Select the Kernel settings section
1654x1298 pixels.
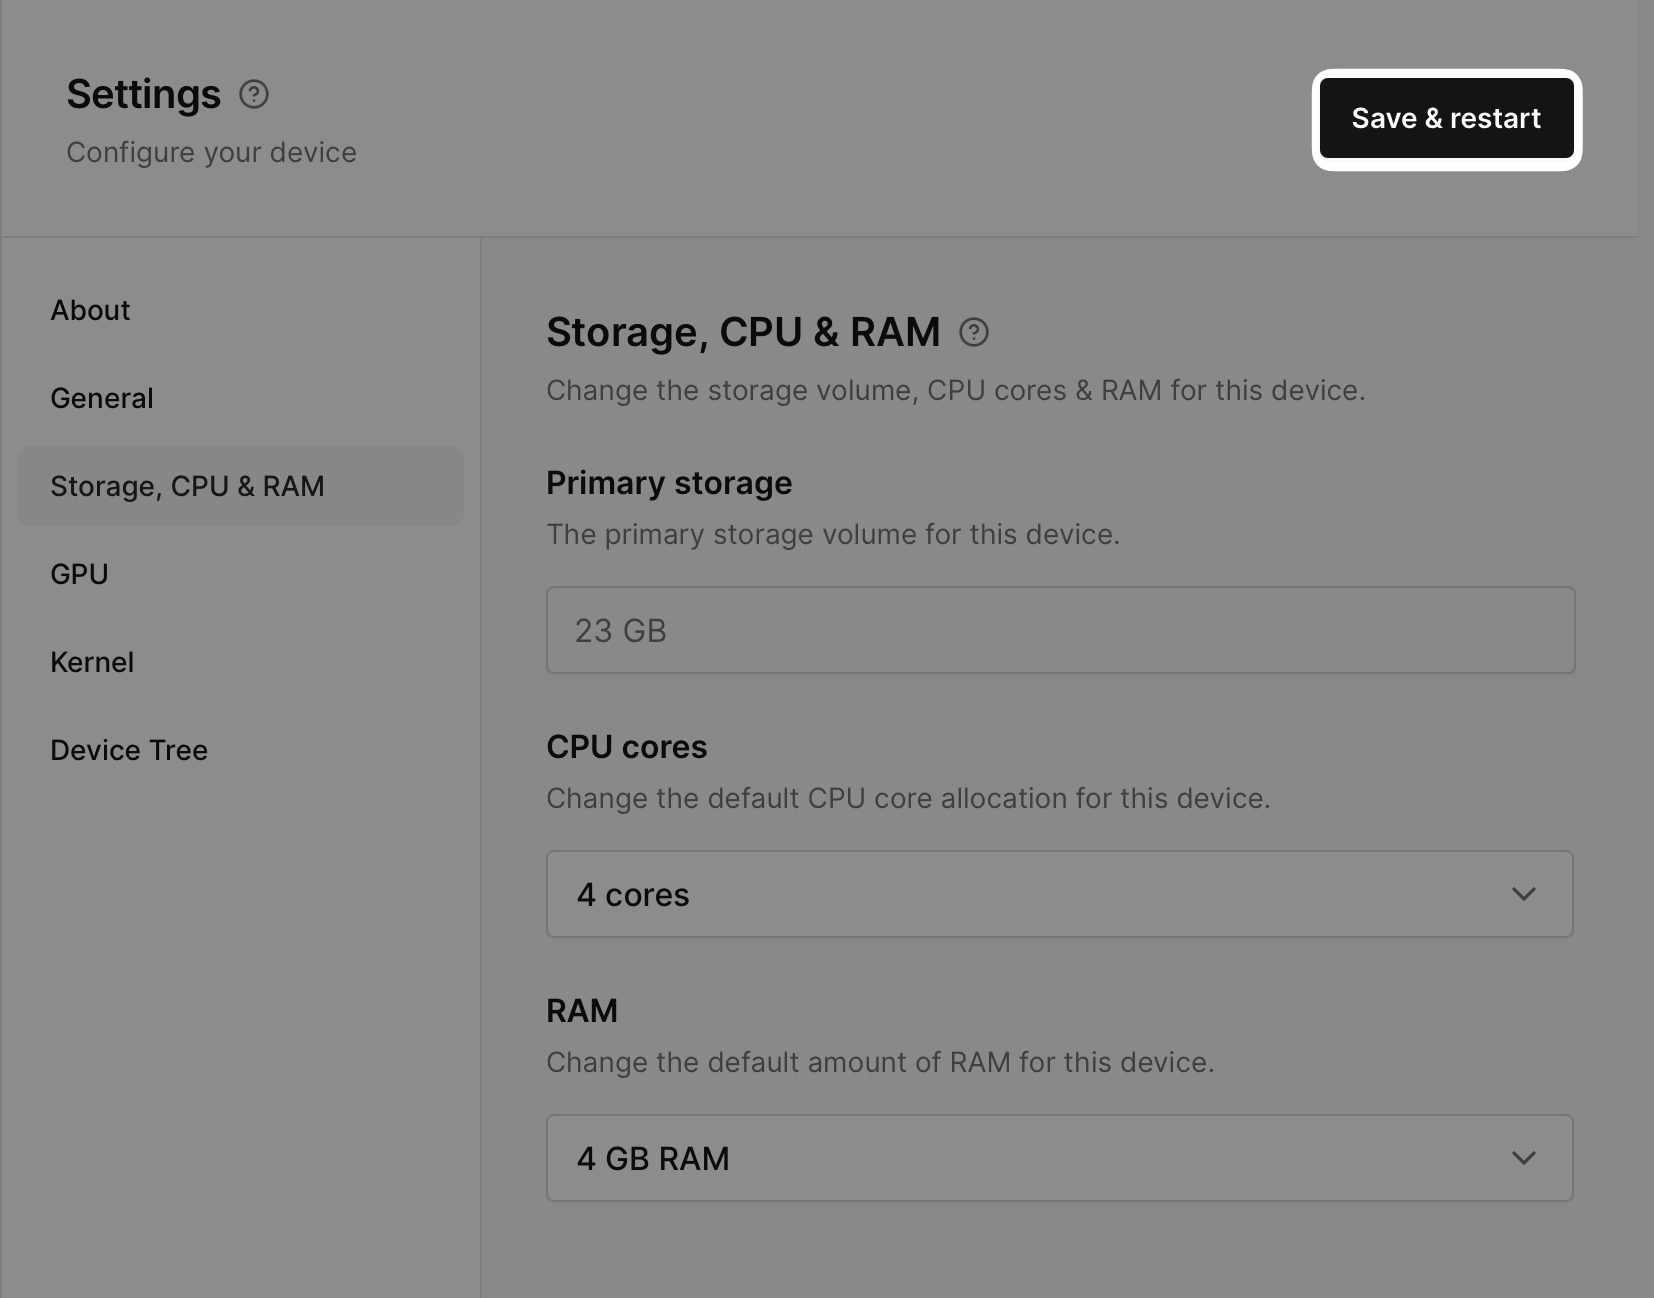click(92, 661)
